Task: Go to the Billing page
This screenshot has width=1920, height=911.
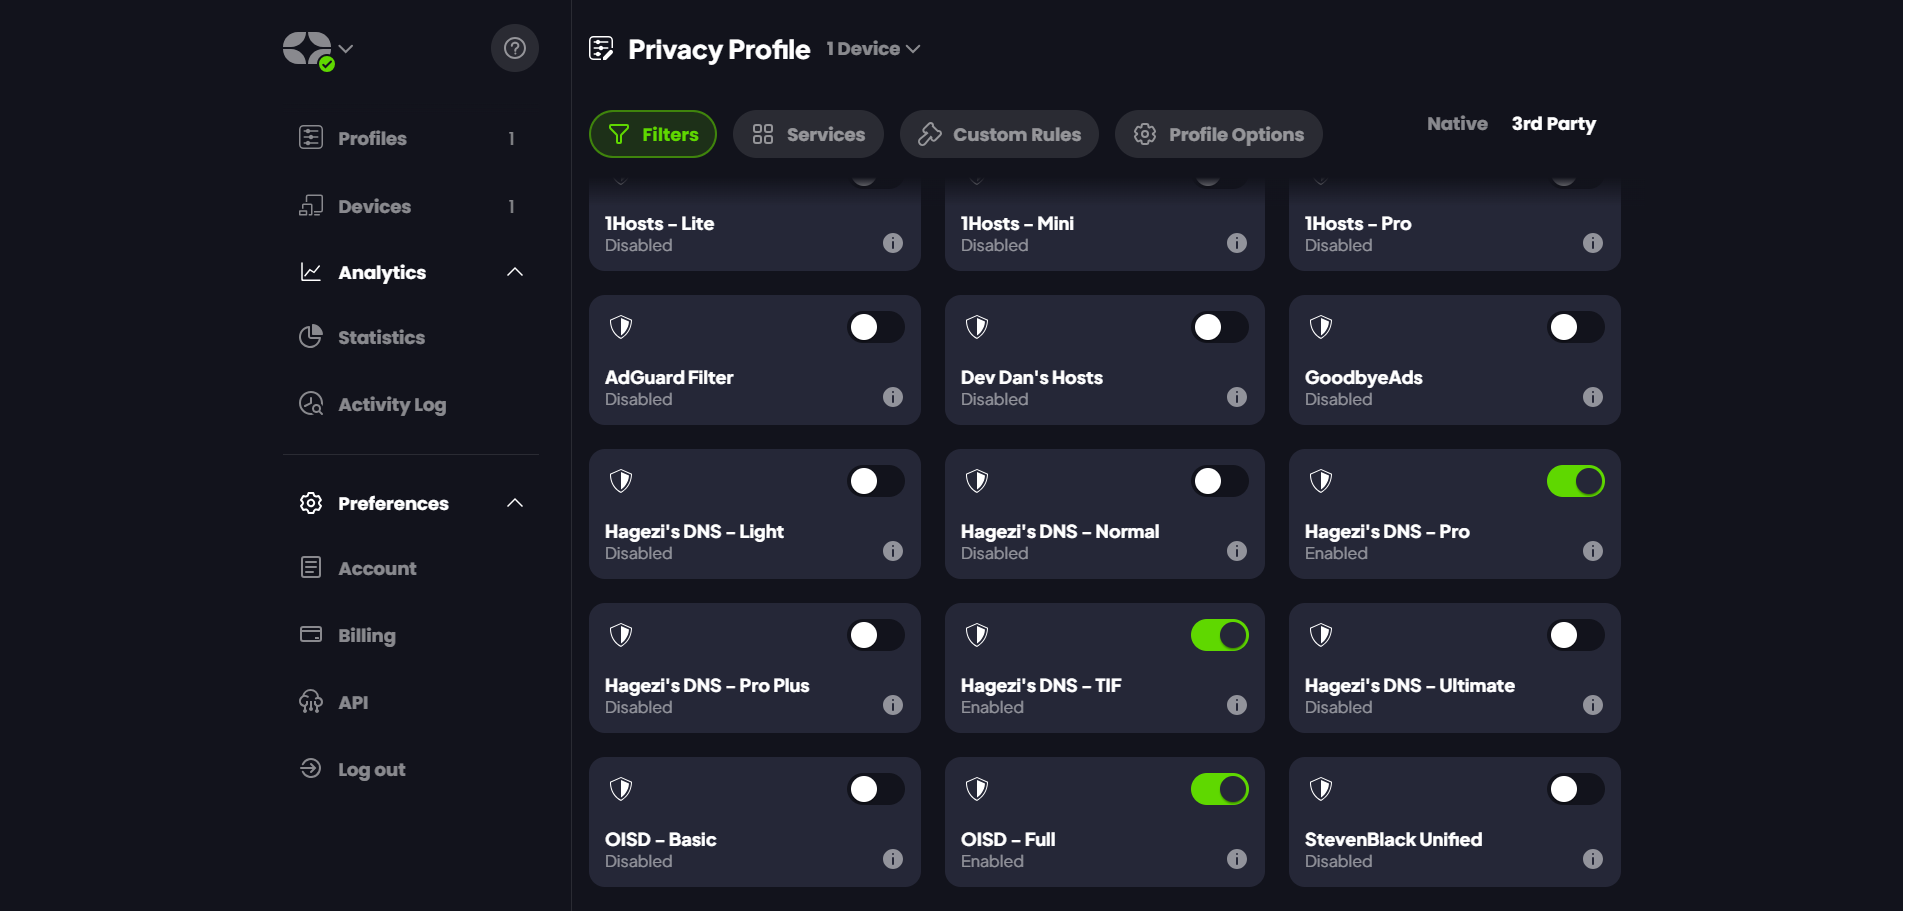Action: pos(366,635)
